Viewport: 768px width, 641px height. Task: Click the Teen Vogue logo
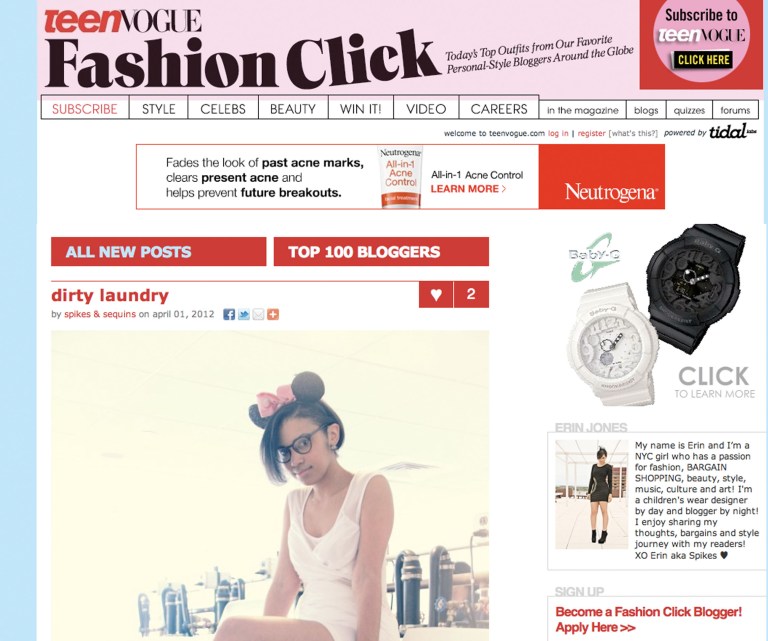pyautogui.click(x=123, y=21)
